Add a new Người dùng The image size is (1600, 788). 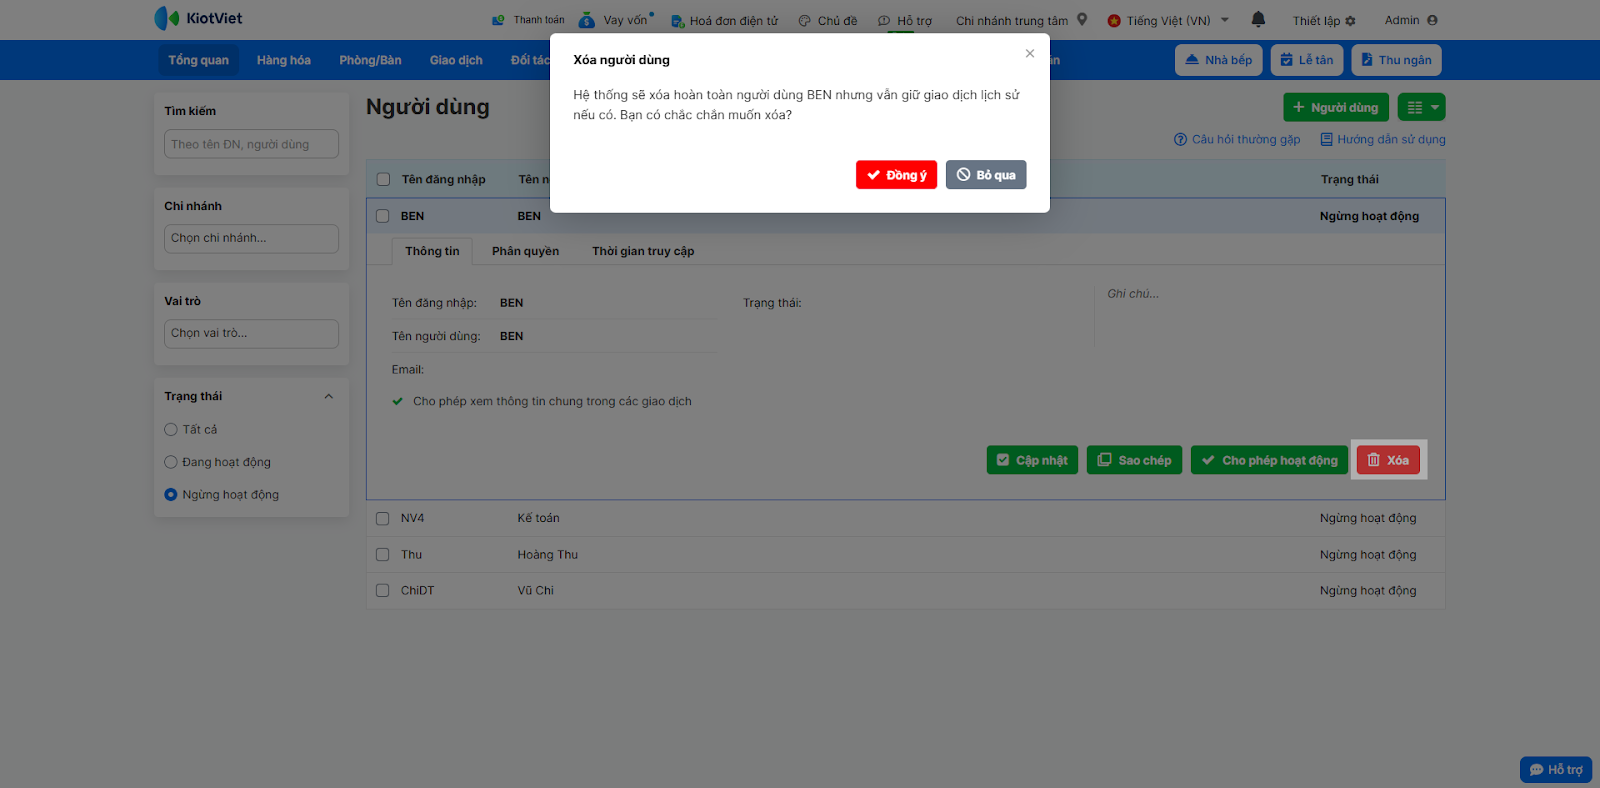click(x=1335, y=107)
